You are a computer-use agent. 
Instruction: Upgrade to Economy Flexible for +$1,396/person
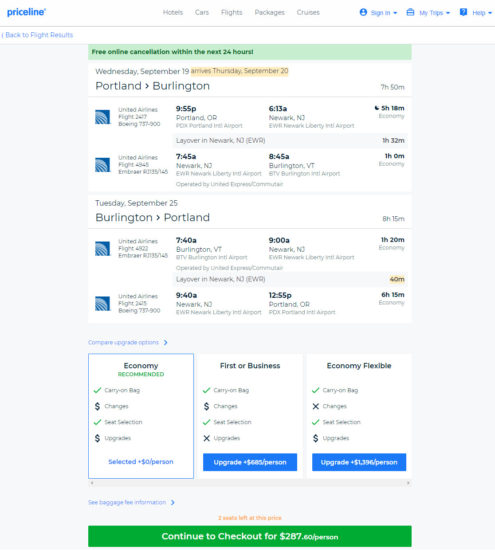point(359,462)
